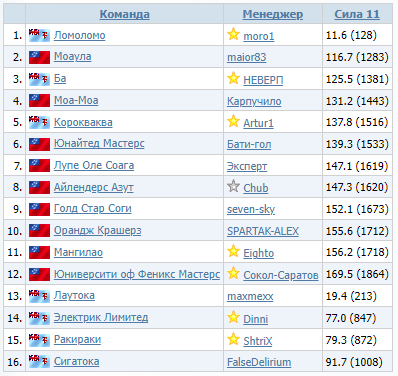Click the flag icon next to Лаутока

click(39, 296)
